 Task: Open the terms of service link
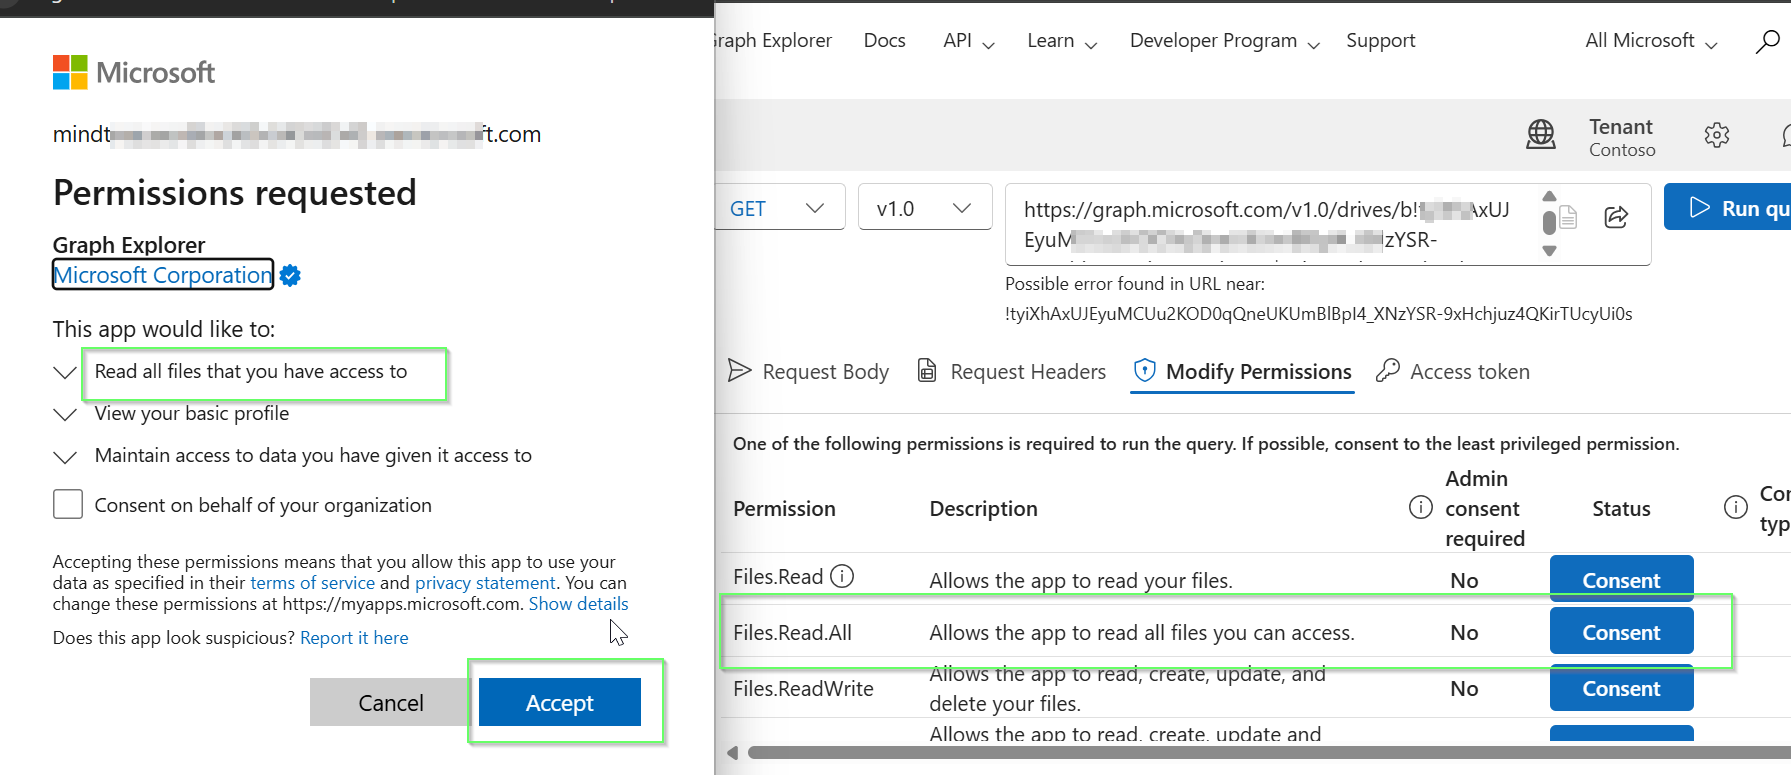[312, 583]
